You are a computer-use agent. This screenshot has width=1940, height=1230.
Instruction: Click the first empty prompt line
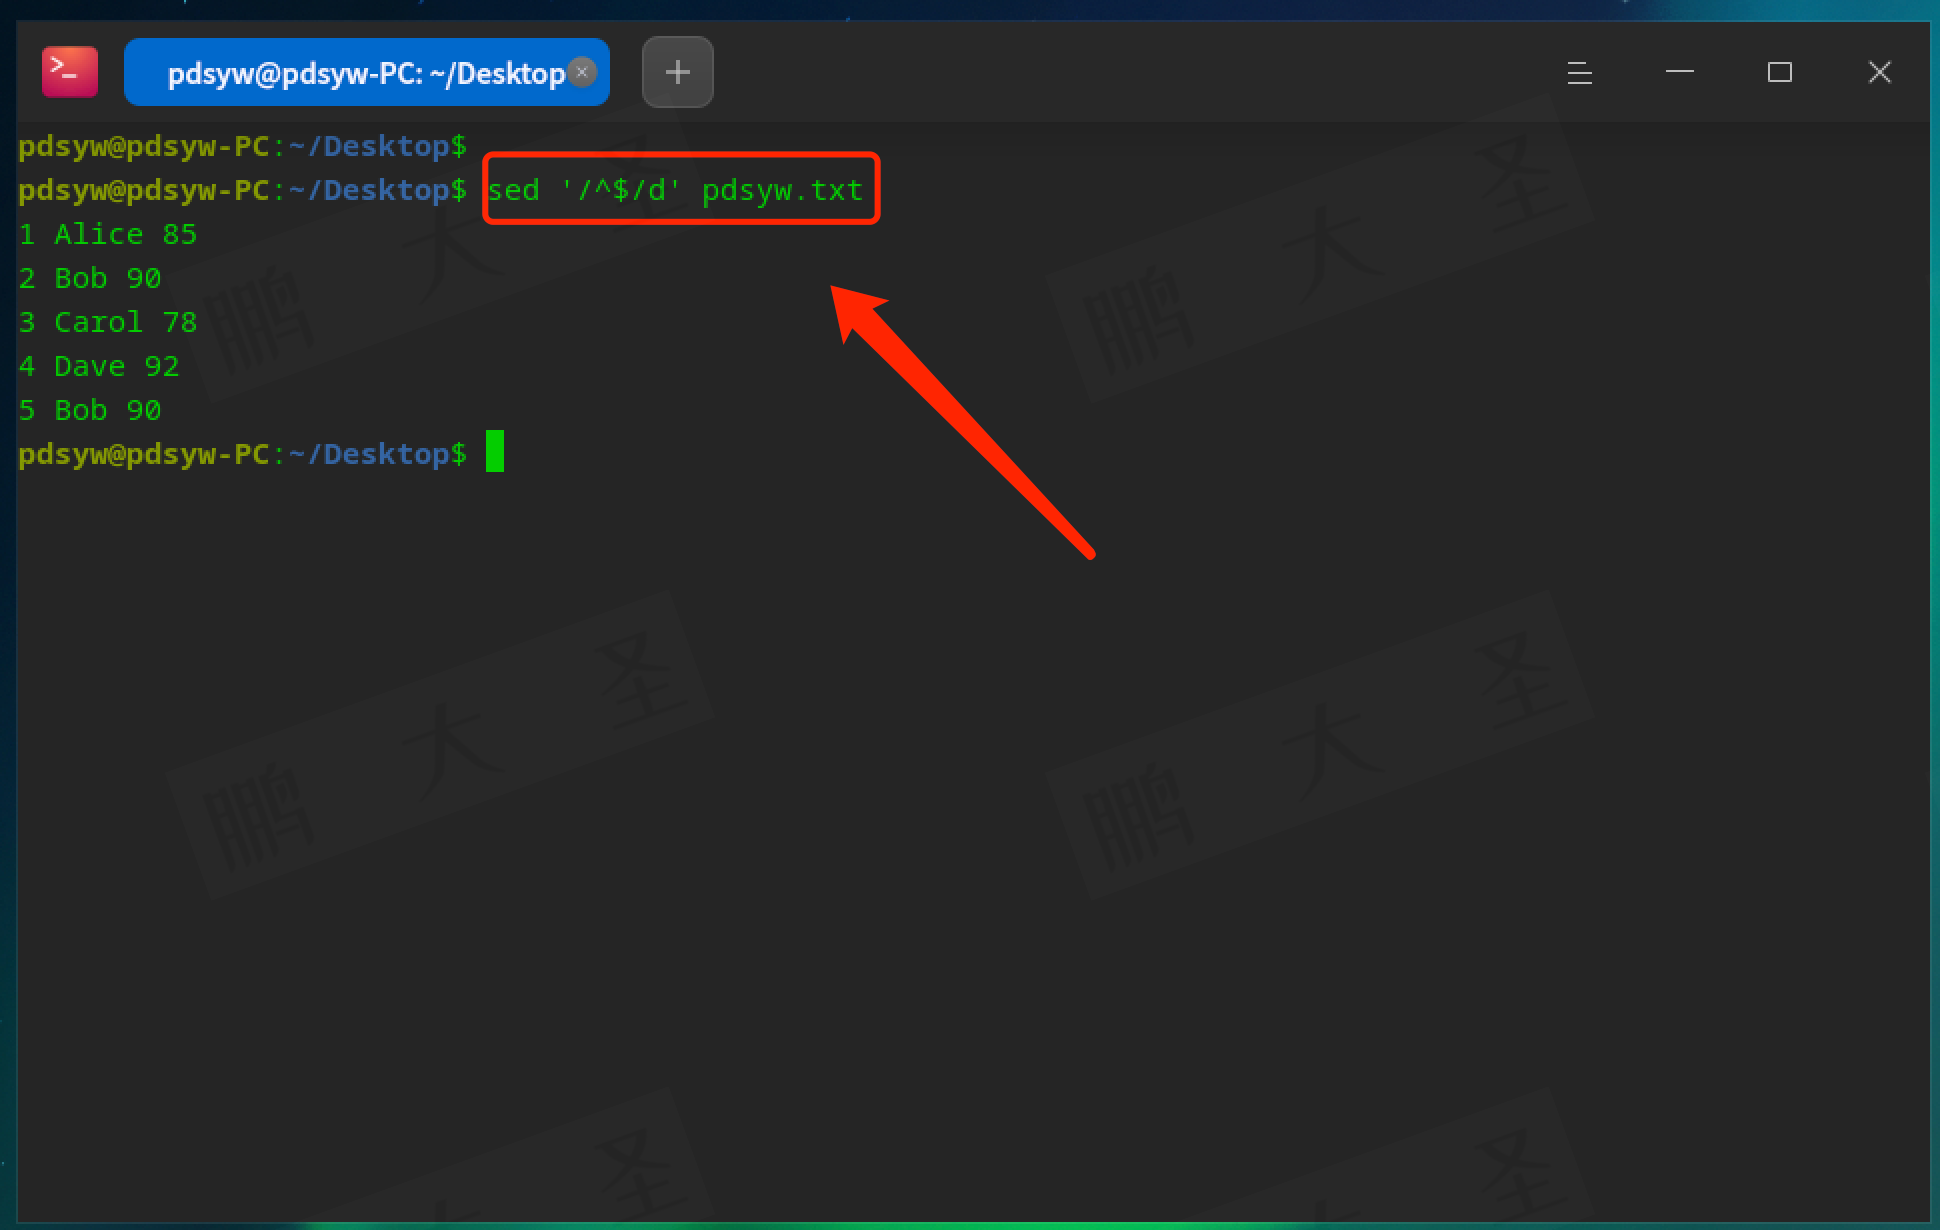coord(242,146)
